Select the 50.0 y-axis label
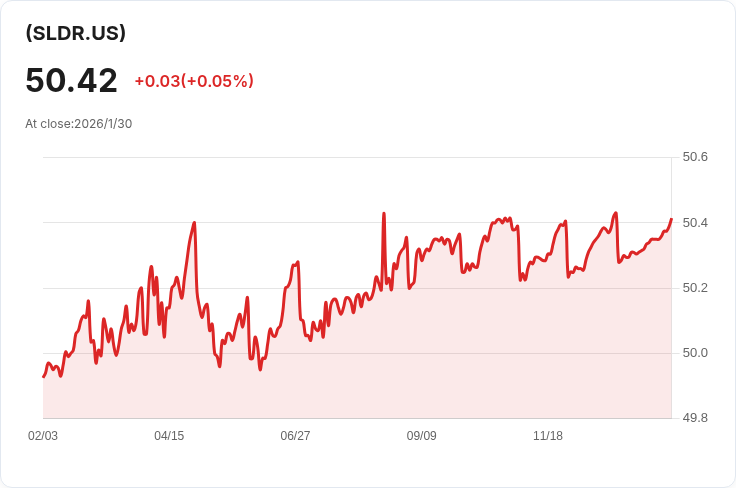This screenshot has width=736, height=488. (694, 353)
